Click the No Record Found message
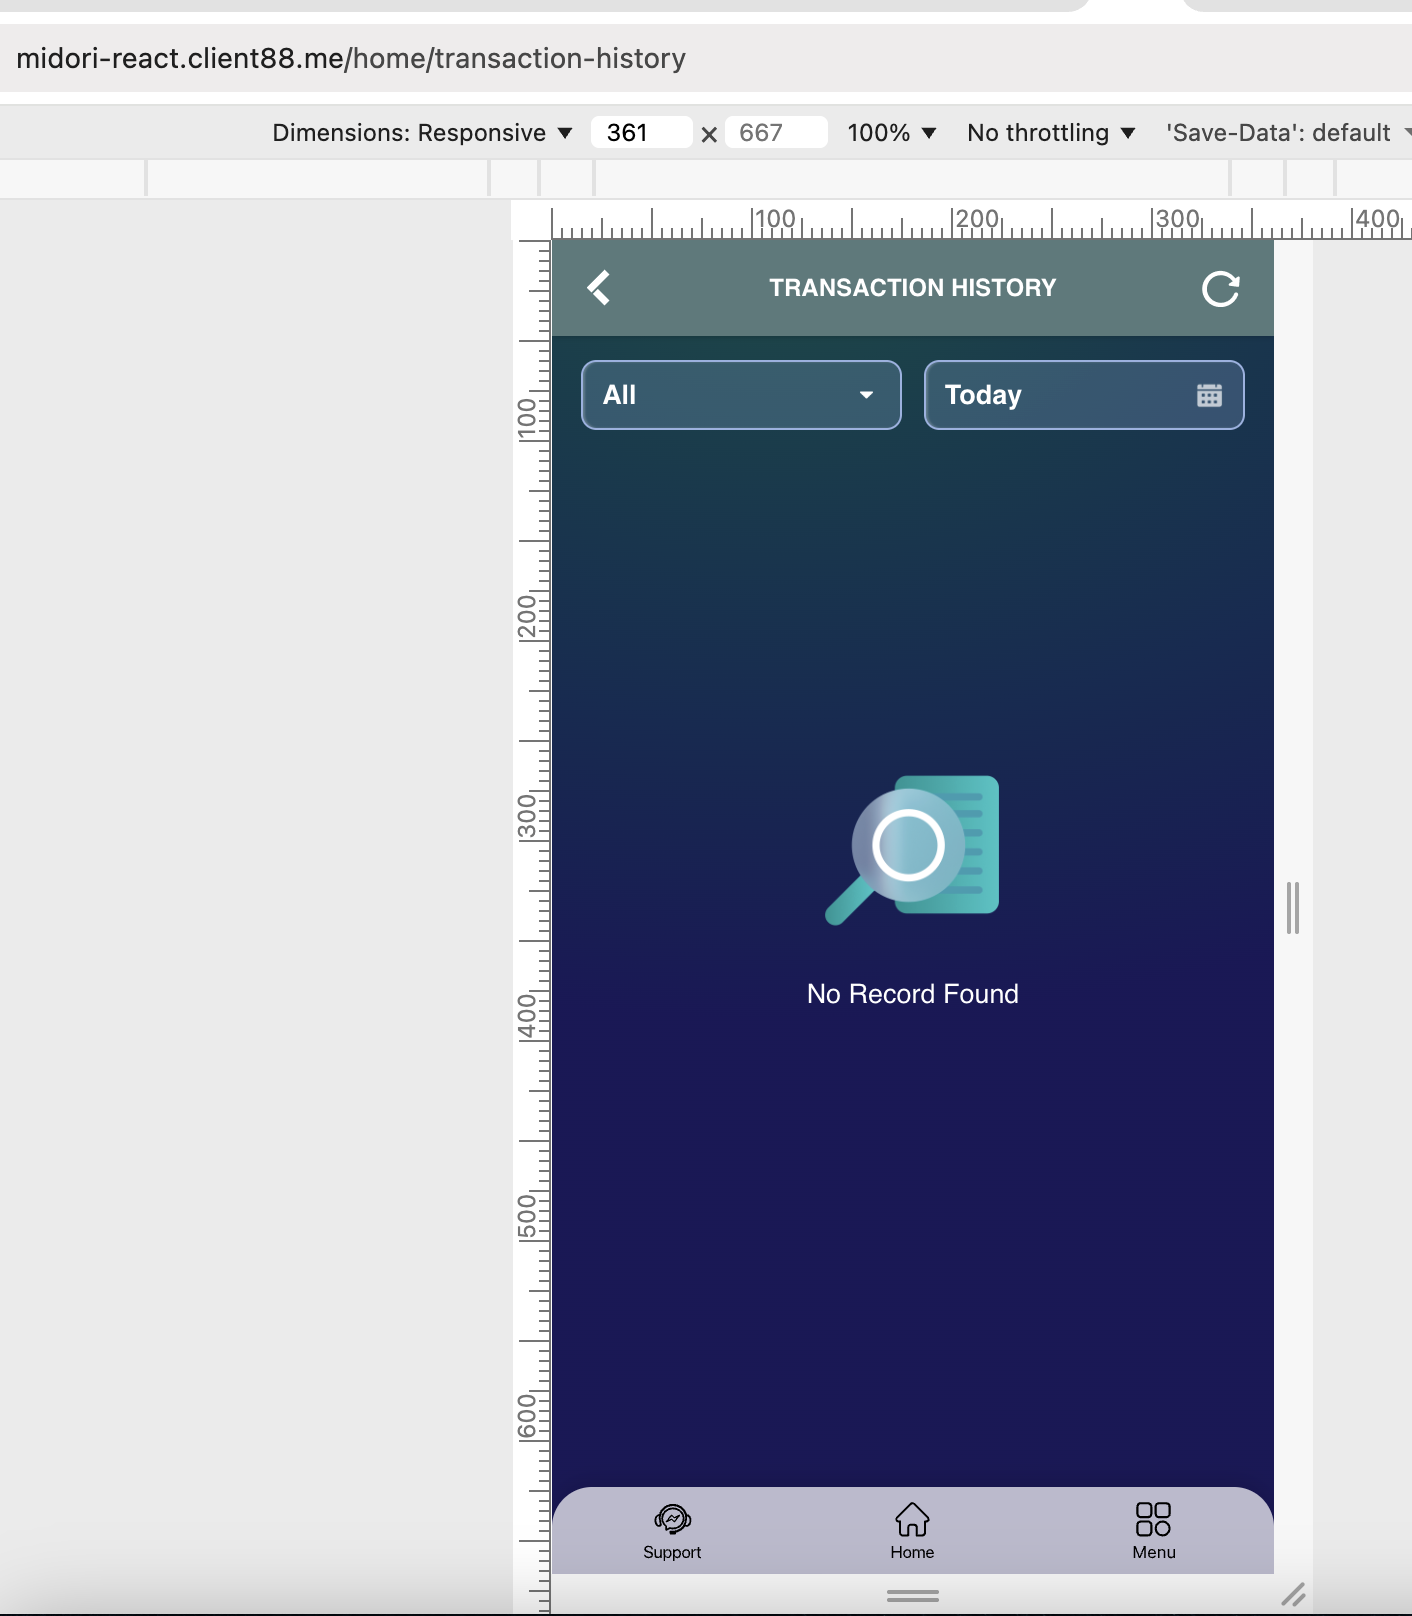This screenshot has width=1412, height=1616. pyautogui.click(x=912, y=994)
